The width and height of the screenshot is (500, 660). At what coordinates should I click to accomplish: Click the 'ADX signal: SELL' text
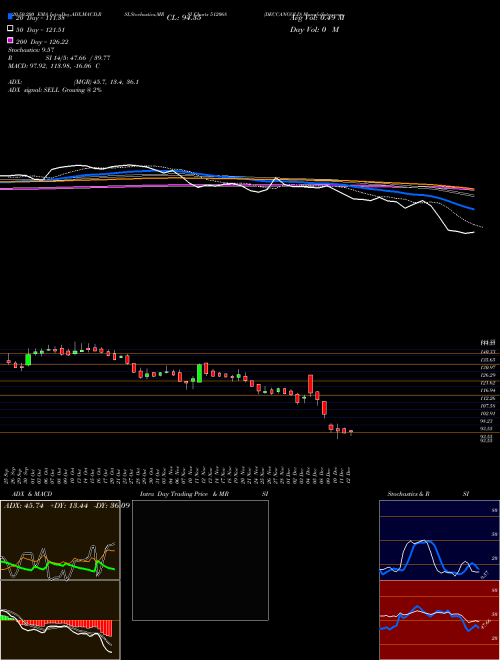tap(34, 90)
